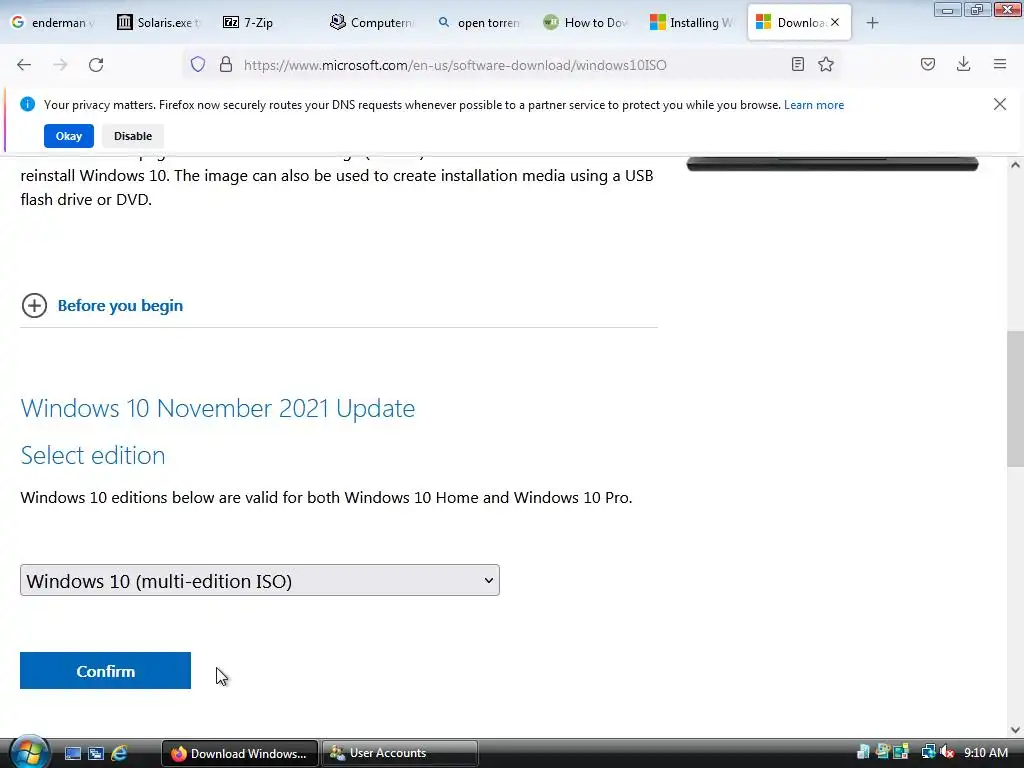
Task: Switch to the enderman Google tab
Action: [54, 22]
